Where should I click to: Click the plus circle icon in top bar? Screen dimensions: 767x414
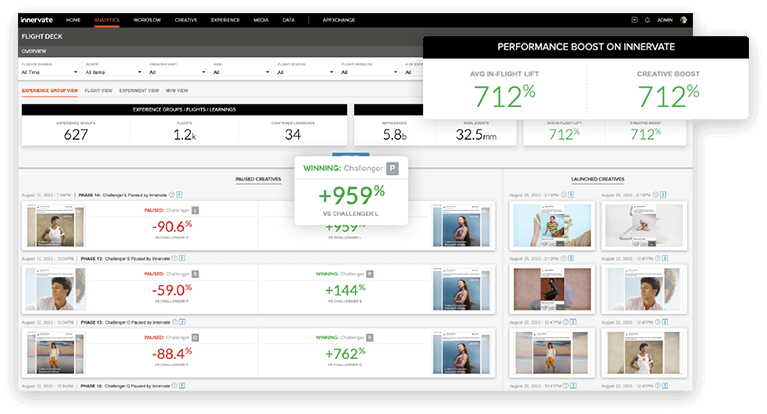tap(634, 19)
